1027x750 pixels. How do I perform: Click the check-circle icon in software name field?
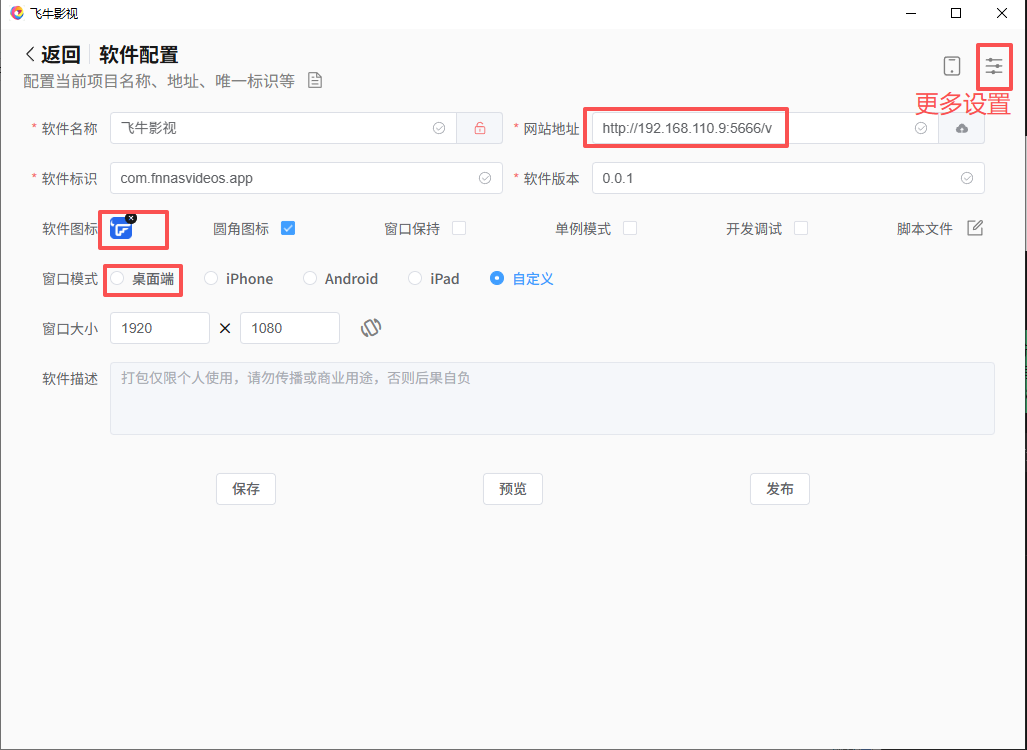click(439, 128)
